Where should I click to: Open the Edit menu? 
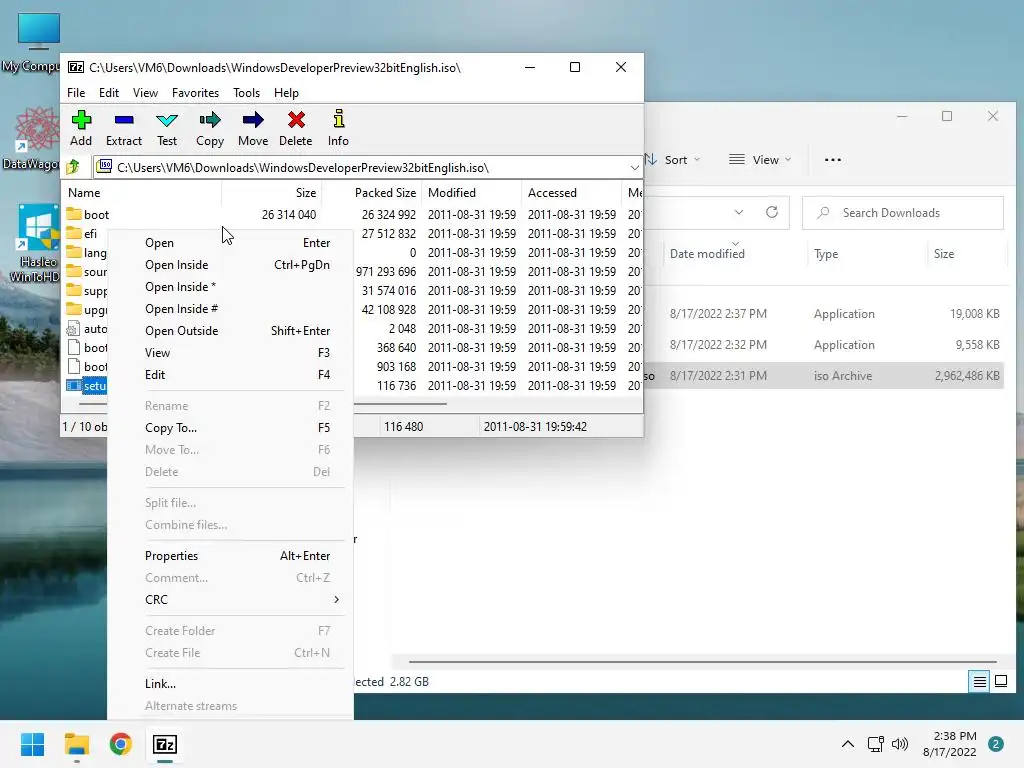(x=109, y=93)
